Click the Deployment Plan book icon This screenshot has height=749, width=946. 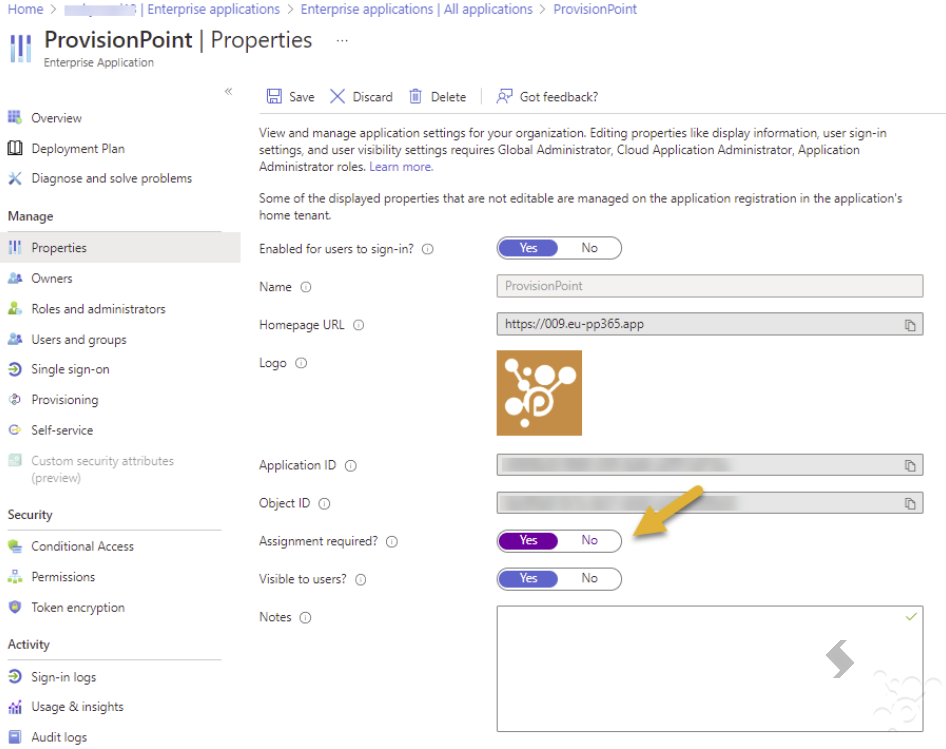tap(15, 148)
